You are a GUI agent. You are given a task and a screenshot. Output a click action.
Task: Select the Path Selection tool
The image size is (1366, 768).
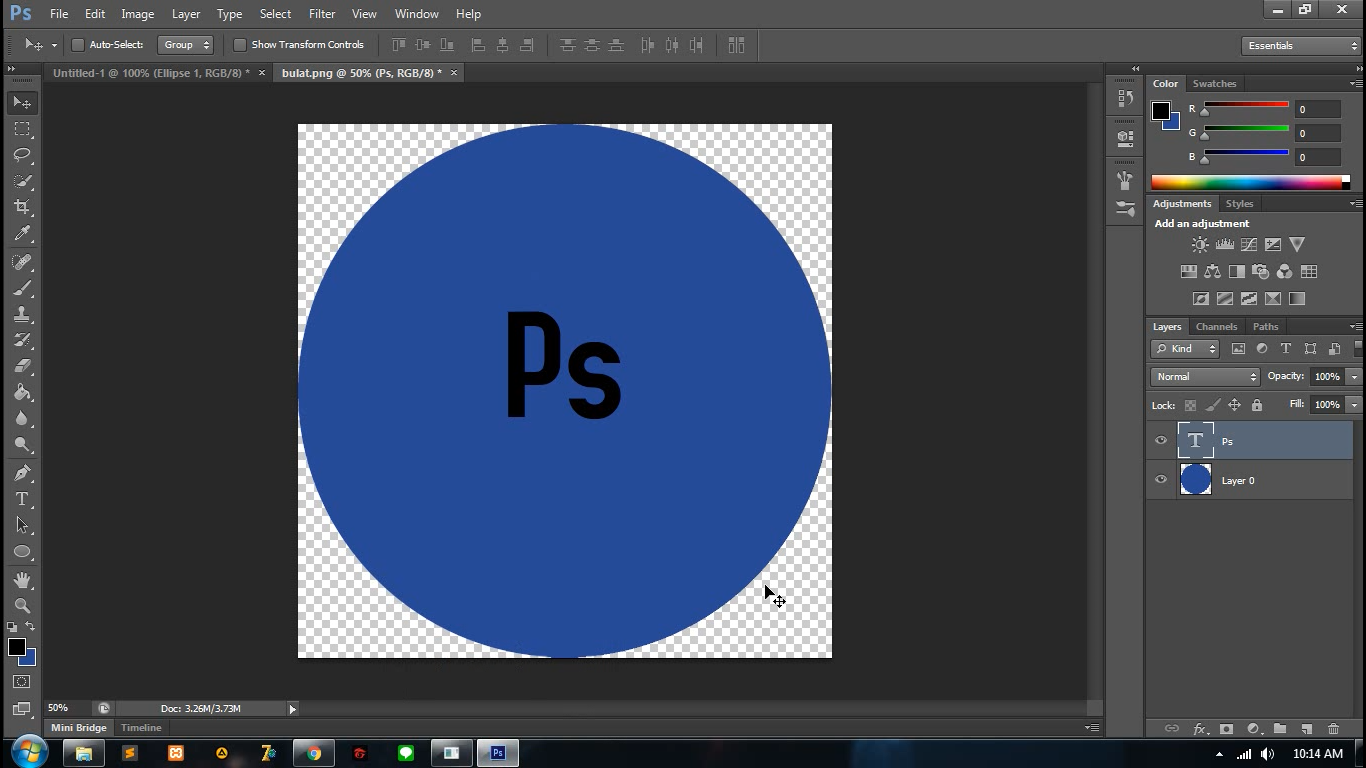pos(22,525)
